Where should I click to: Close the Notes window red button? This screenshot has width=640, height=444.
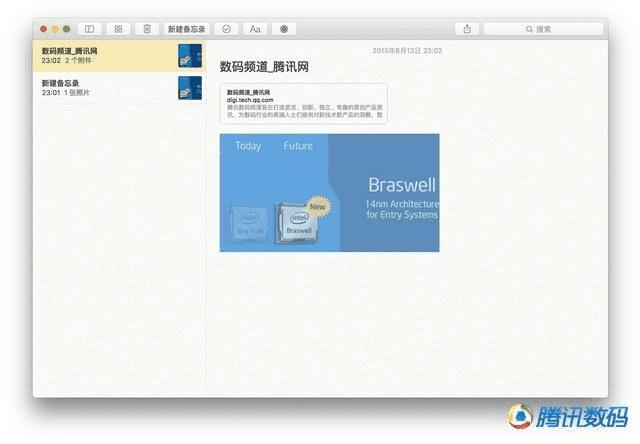[x=43, y=29]
